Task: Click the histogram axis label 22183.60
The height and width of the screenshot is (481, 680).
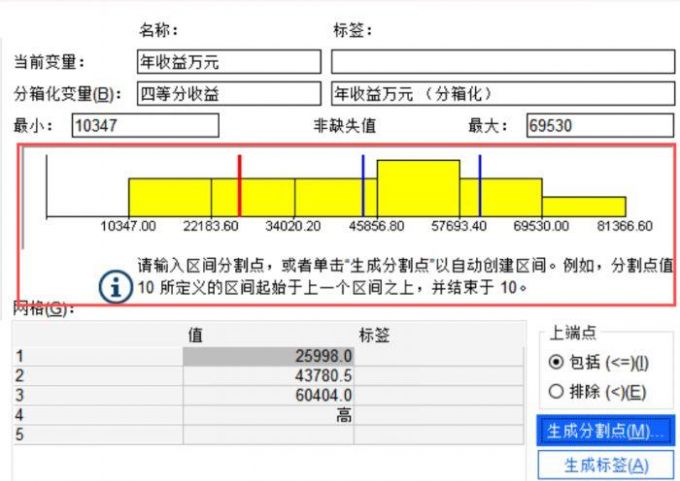Action: pos(211,226)
